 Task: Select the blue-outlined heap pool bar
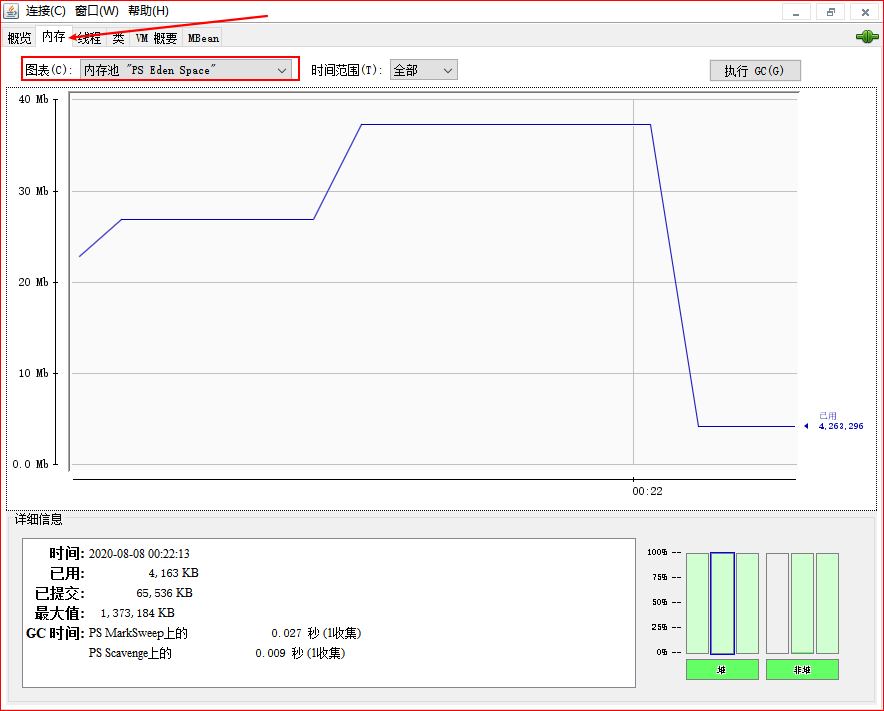point(722,603)
